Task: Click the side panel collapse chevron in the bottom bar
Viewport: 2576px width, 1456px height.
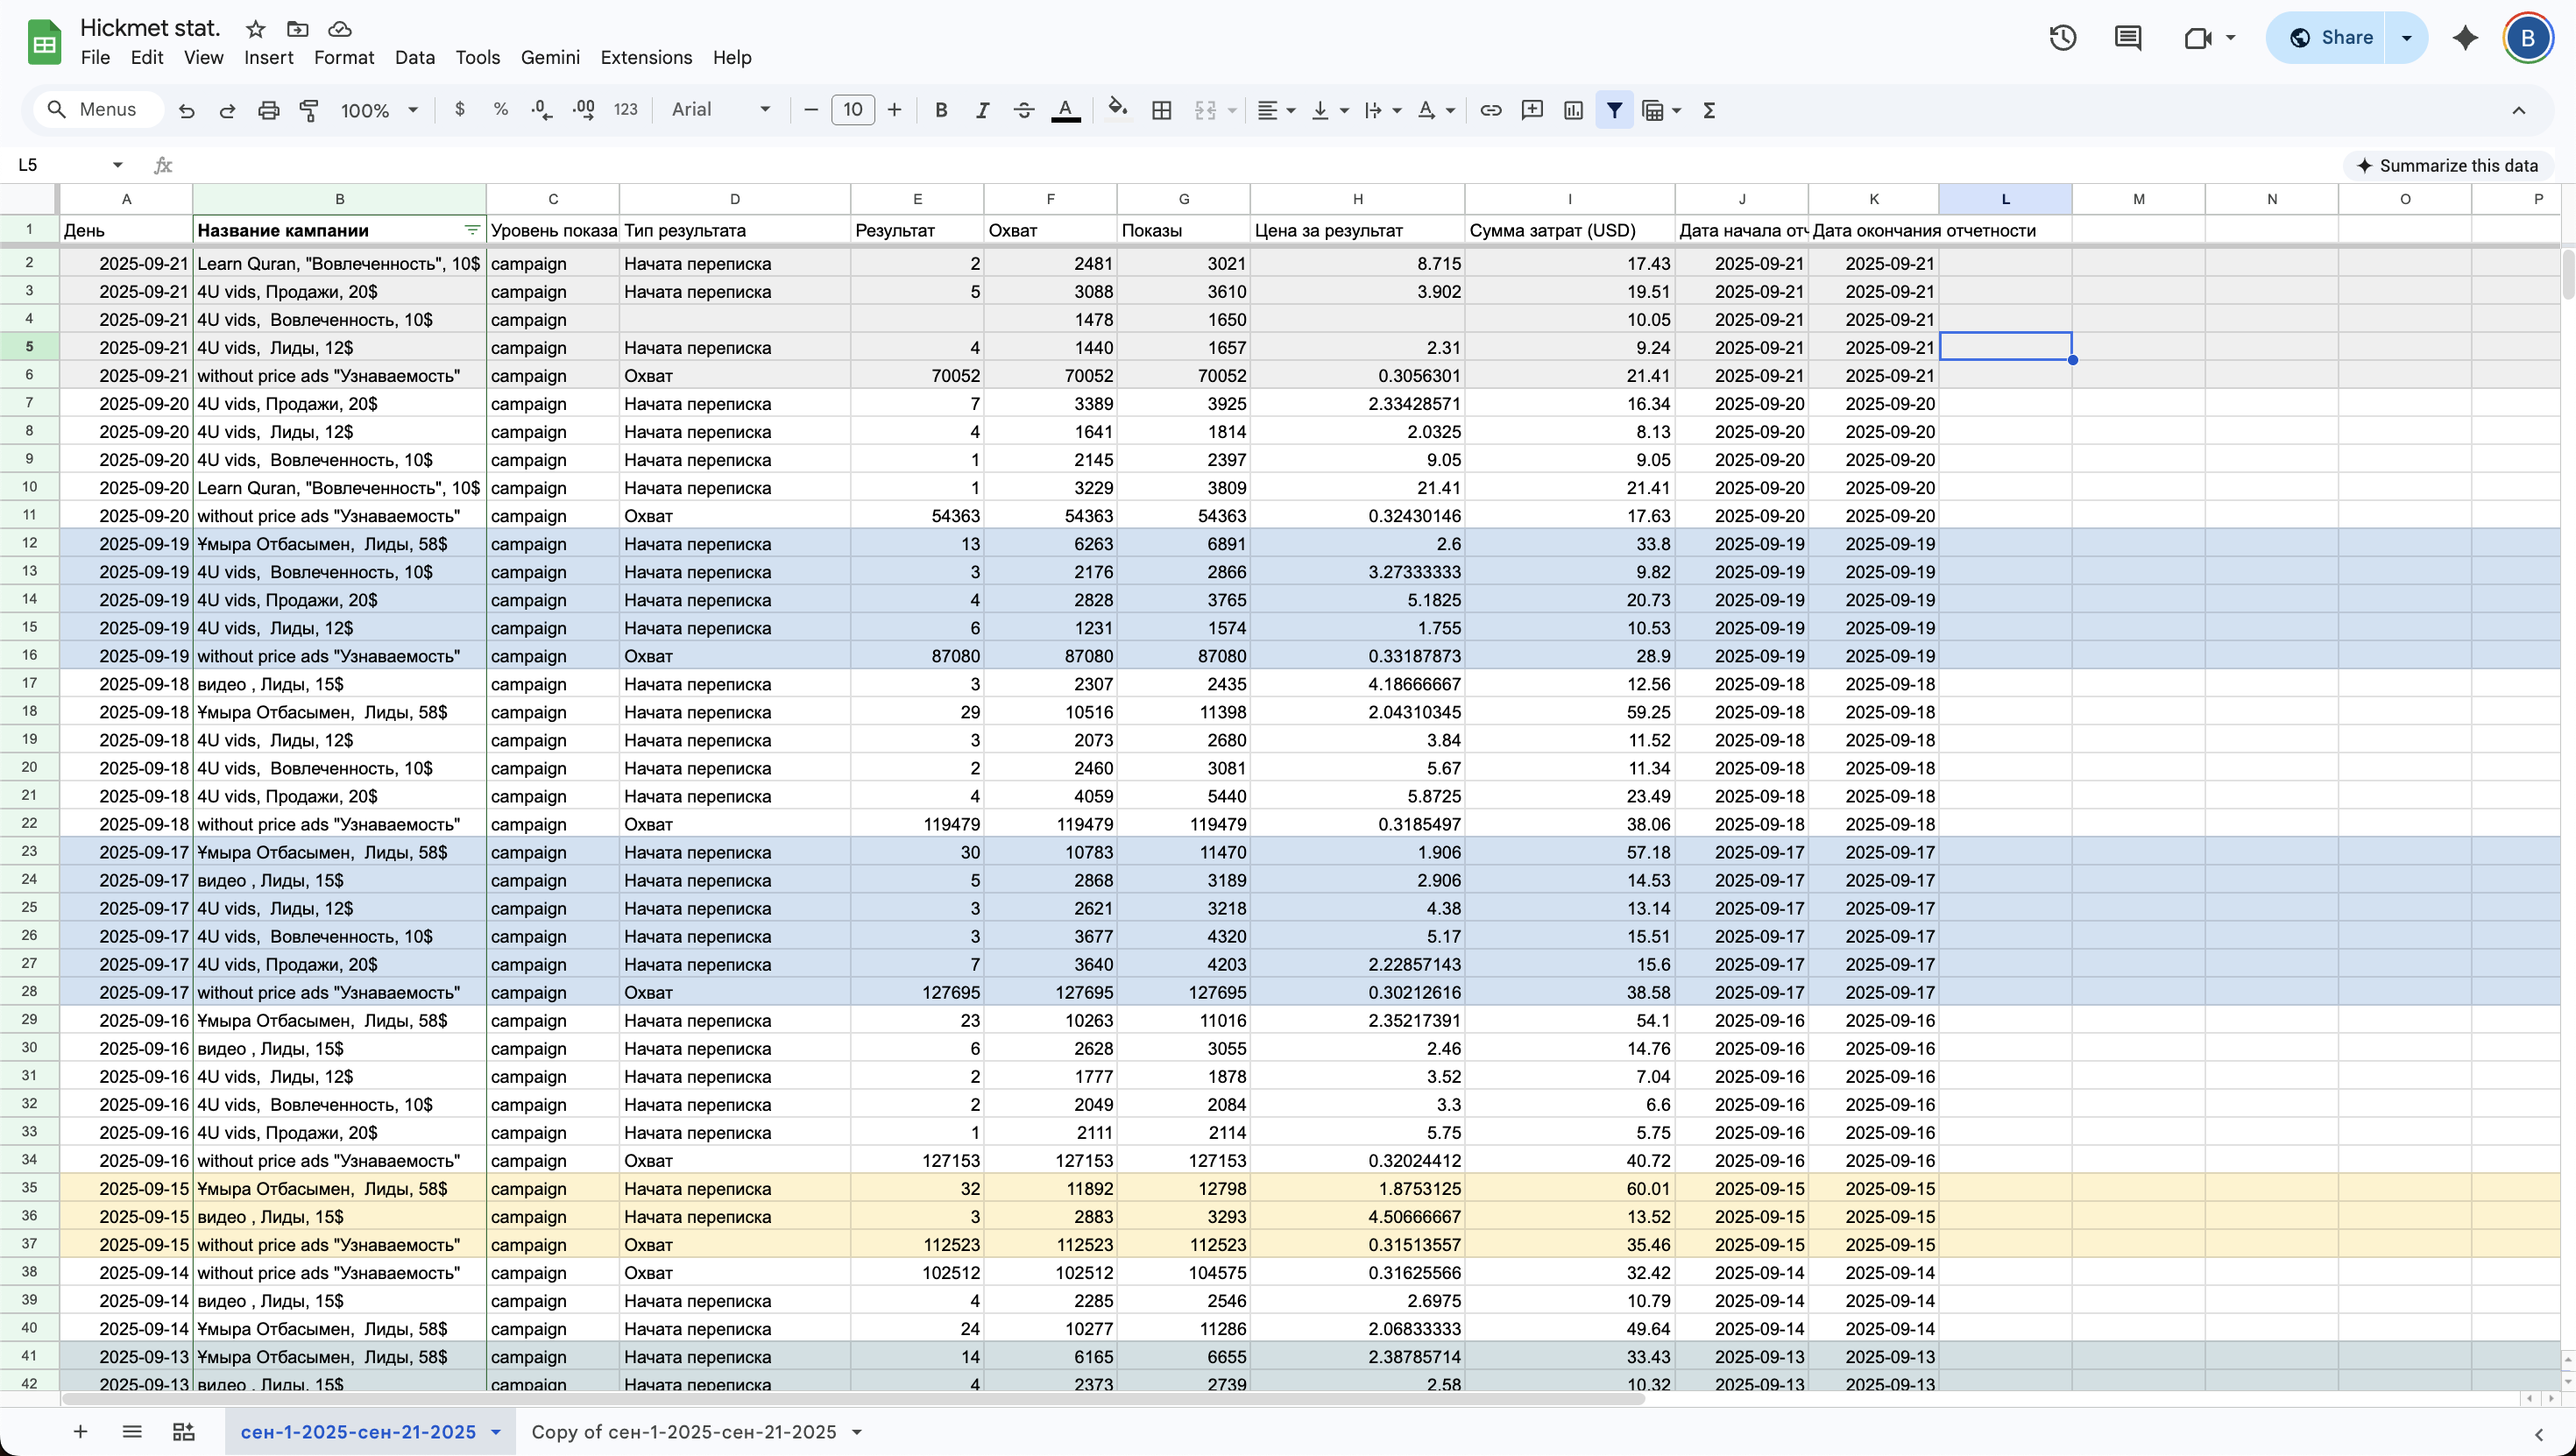Action: (2538, 1434)
